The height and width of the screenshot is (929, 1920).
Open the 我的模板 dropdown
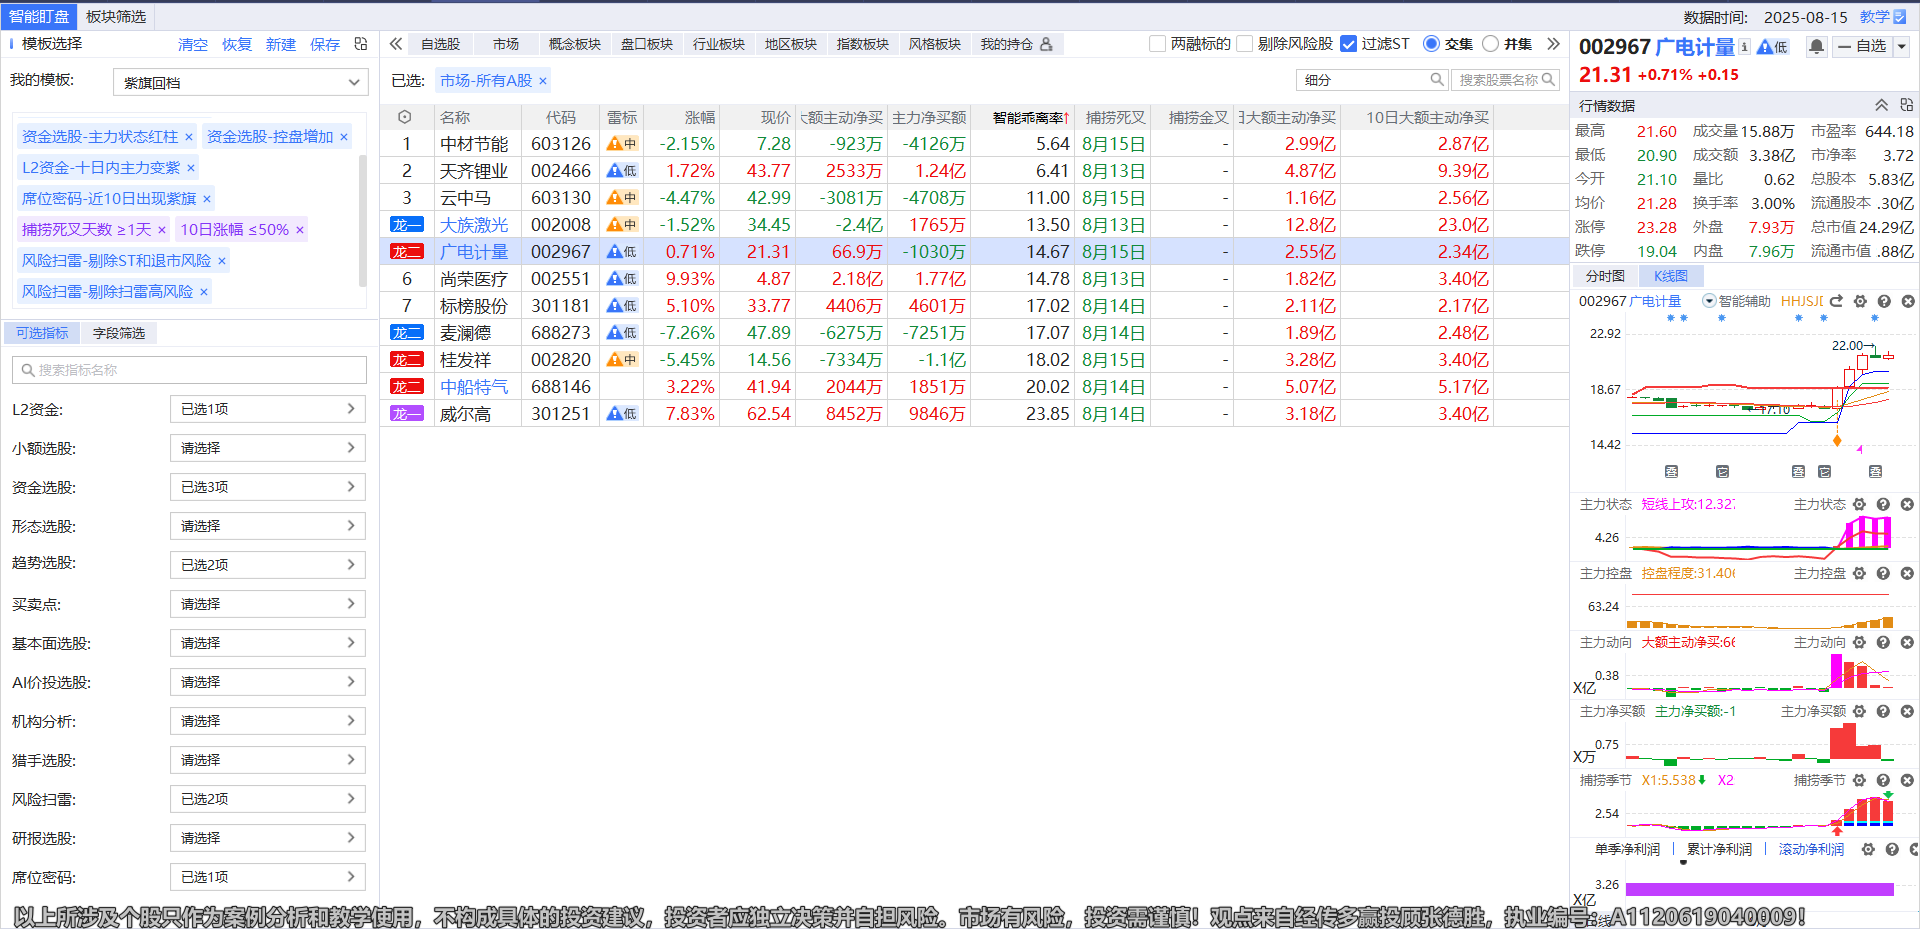[x=241, y=83]
